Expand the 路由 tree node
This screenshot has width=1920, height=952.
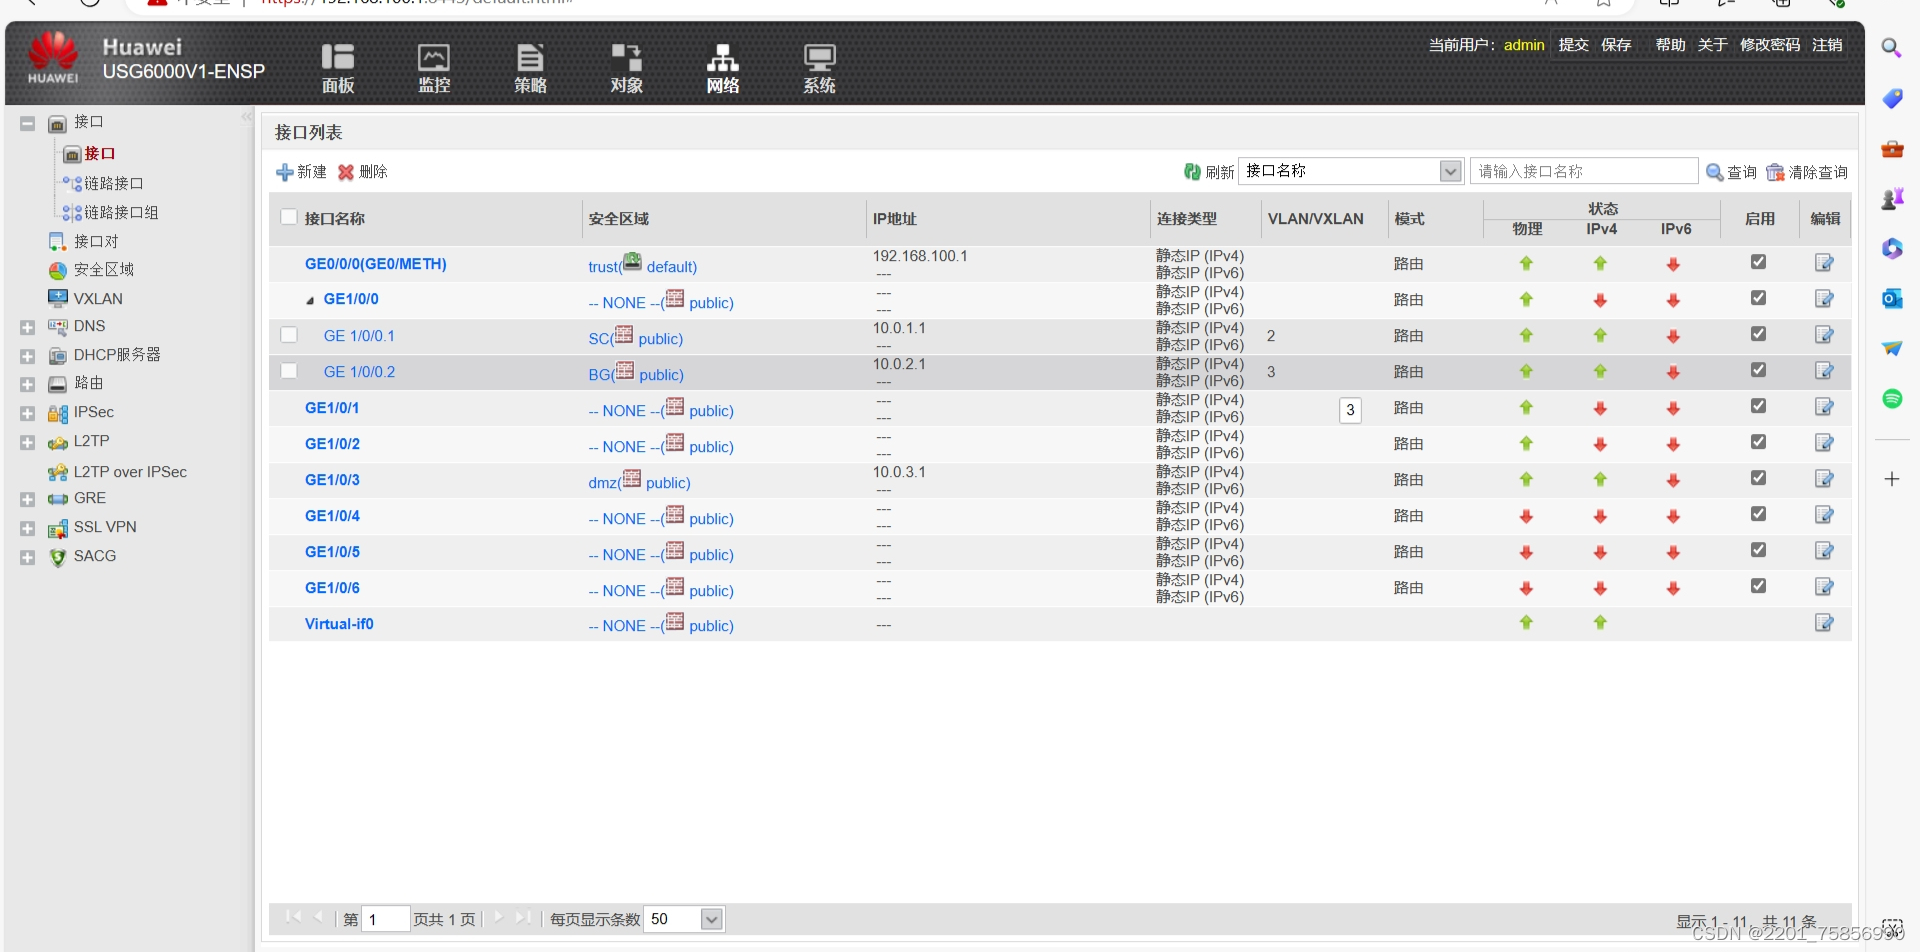click(x=27, y=385)
